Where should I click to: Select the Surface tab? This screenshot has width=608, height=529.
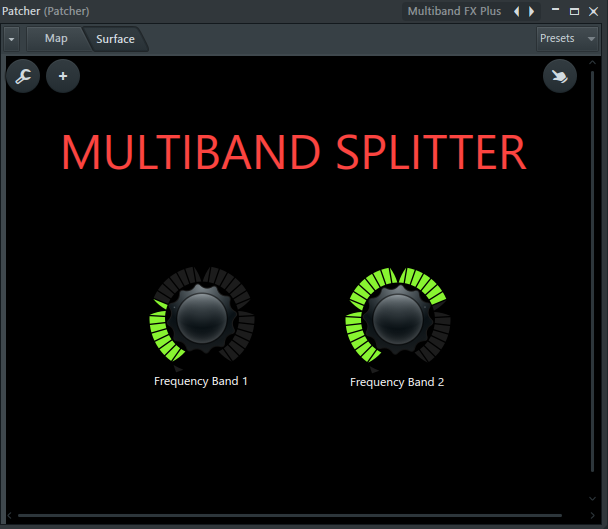[115, 39]
